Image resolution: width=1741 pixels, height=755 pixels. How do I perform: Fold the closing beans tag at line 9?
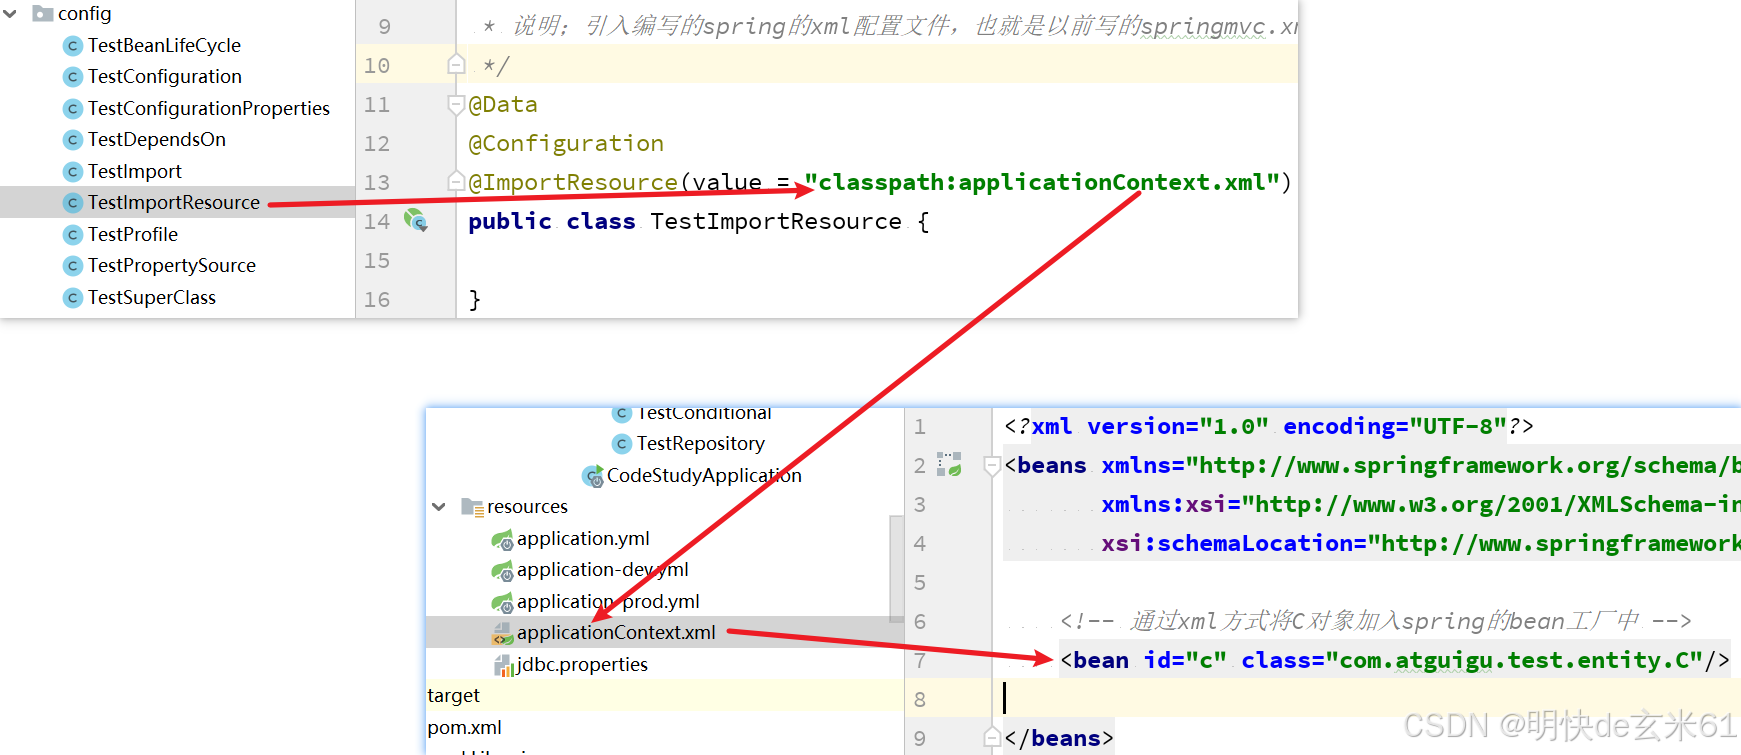[x=992, y=738]
